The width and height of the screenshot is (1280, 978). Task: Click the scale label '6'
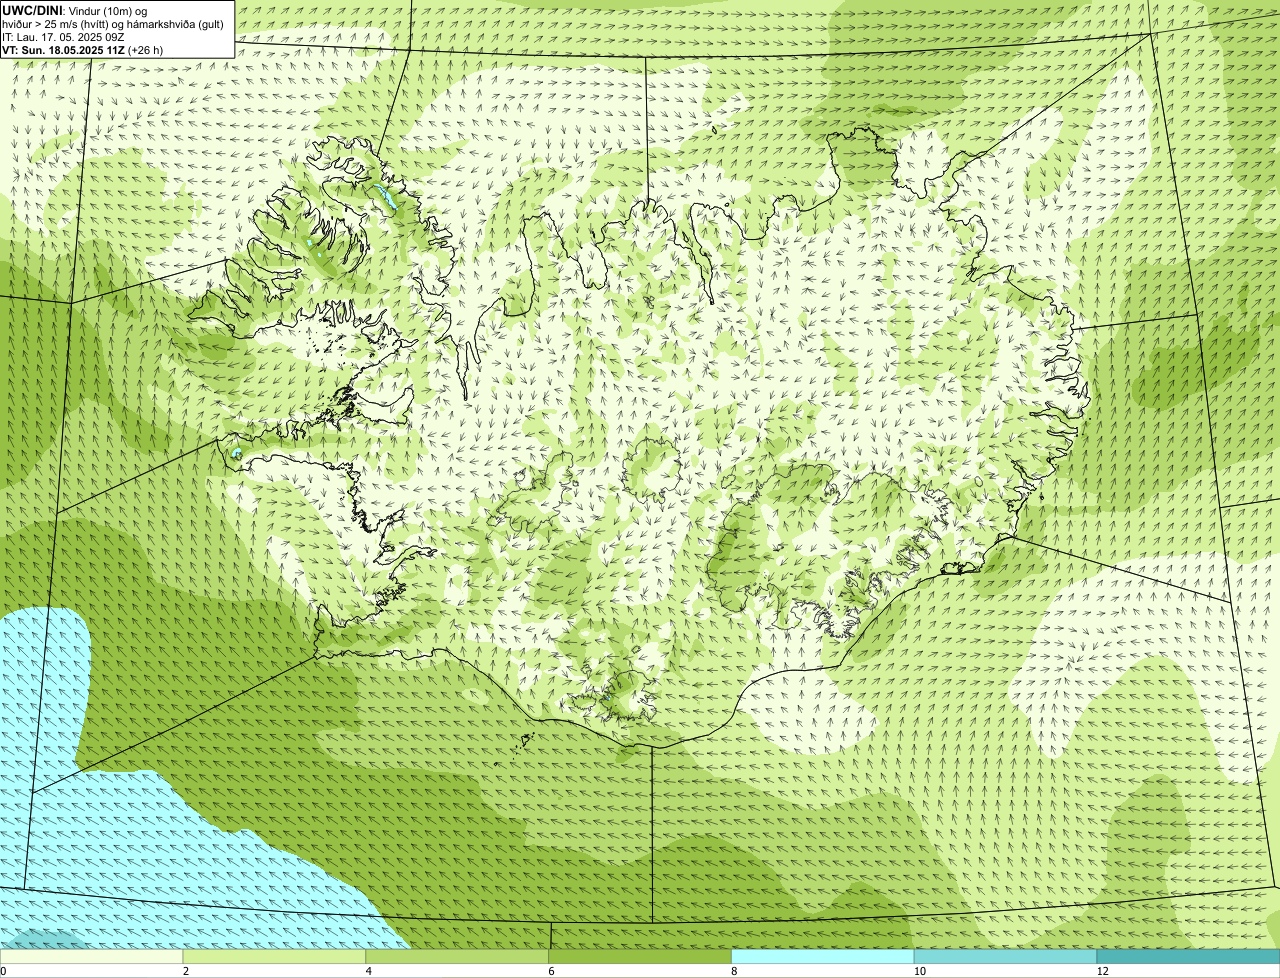[x=551, y=971]
